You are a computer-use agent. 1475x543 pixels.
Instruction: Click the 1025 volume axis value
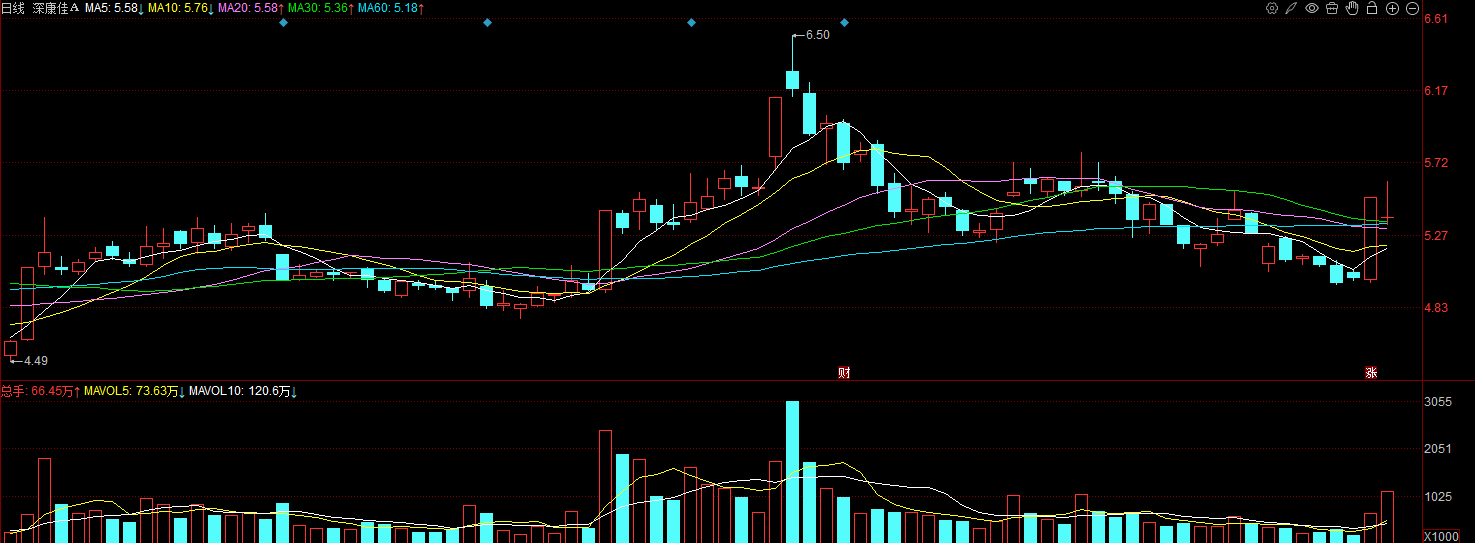1438,497
